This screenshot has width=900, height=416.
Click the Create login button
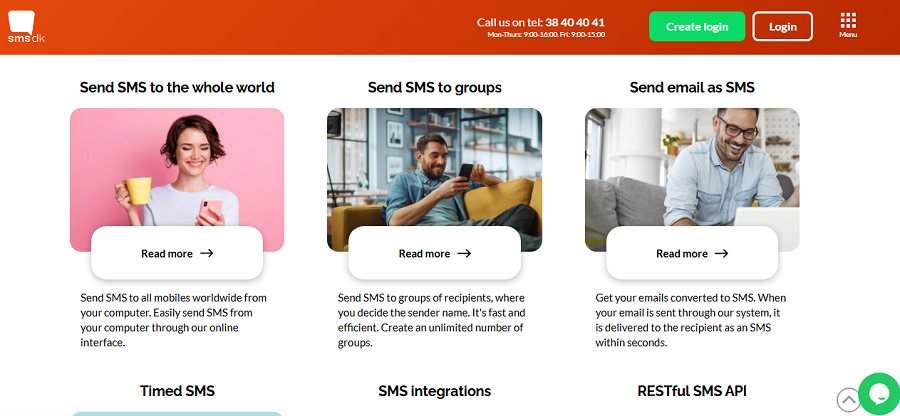pyautogui.click(x=697, y=26)
